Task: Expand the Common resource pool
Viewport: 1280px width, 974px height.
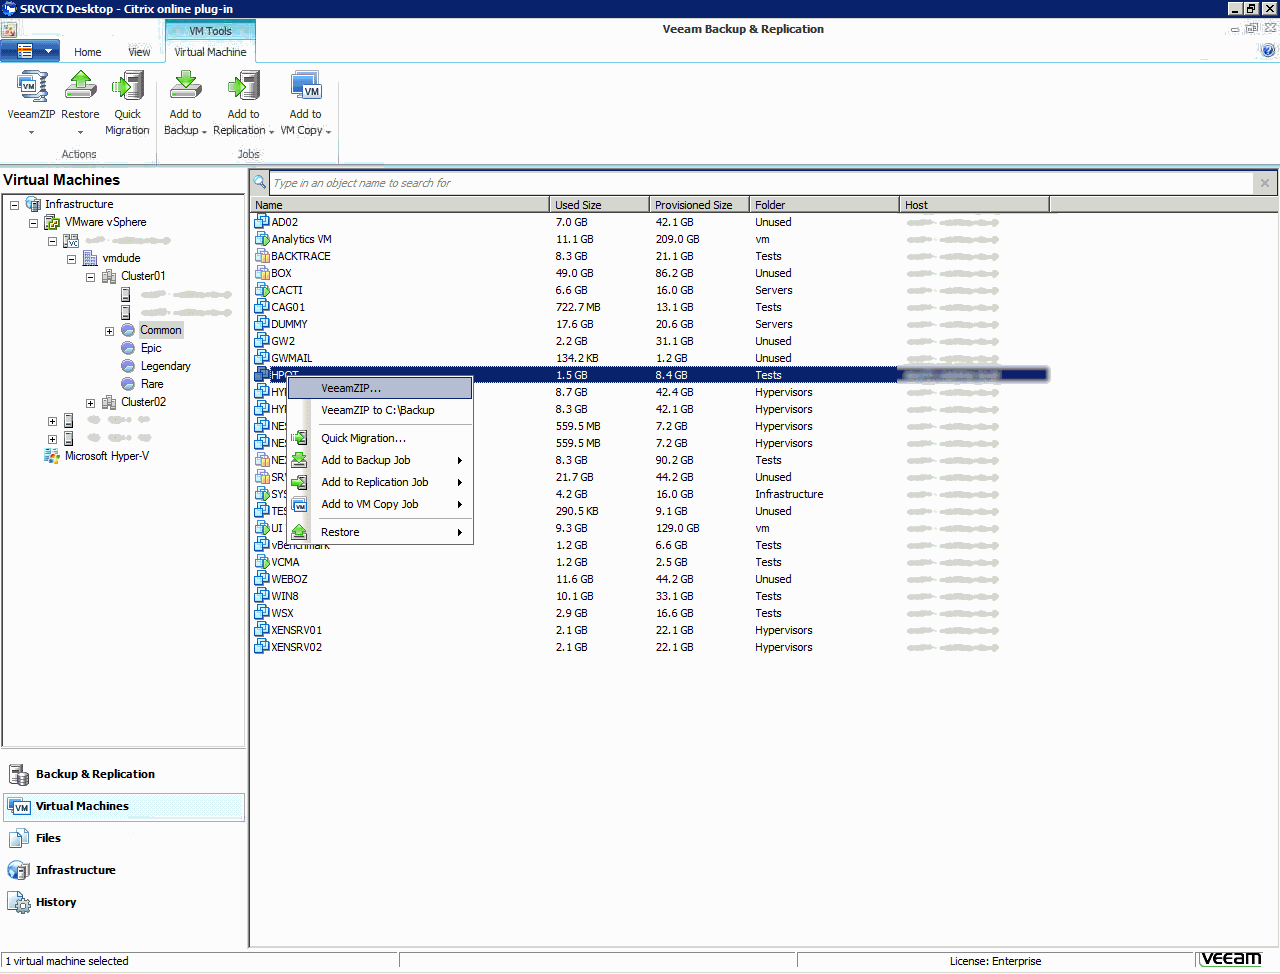Action: (109, 331)
